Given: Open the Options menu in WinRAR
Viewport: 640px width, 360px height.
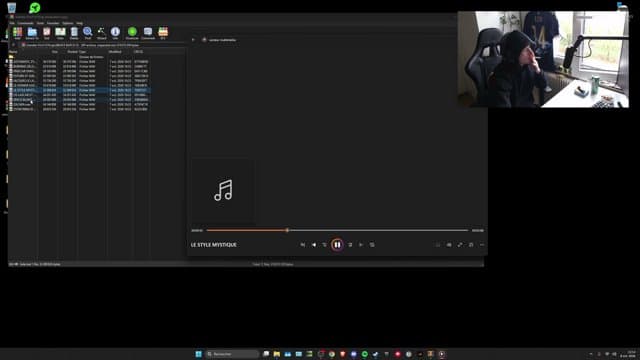Looking at the screenshot, I should [68, 23].
